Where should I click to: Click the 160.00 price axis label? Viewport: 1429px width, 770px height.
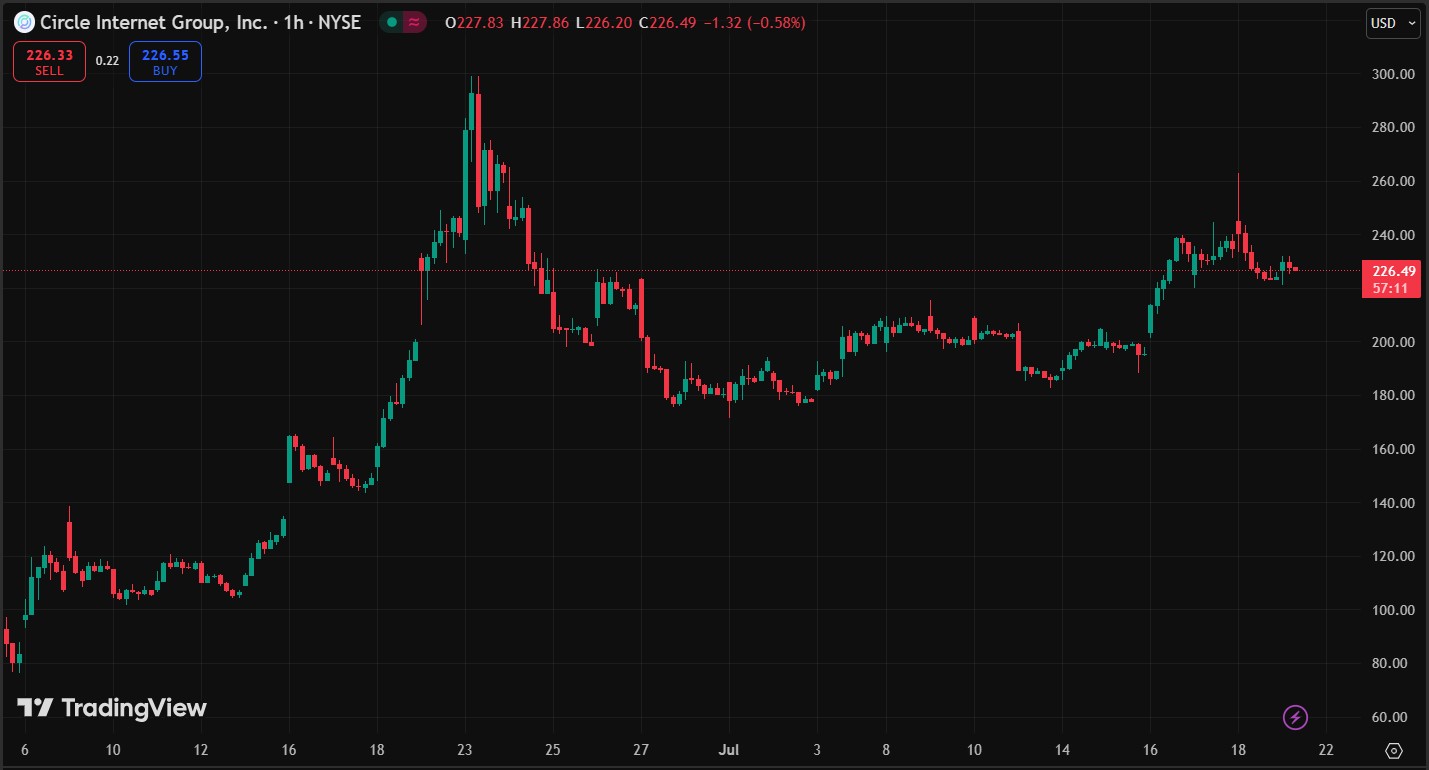[1393, 449]
